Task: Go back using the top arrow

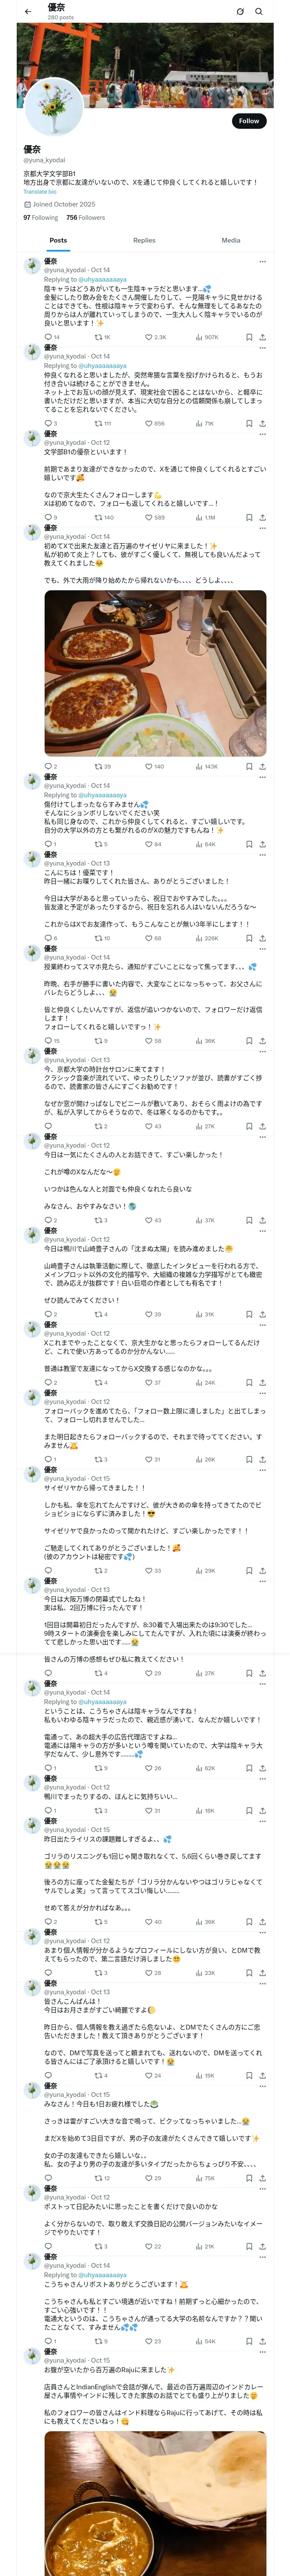Action: click(28, 12)
